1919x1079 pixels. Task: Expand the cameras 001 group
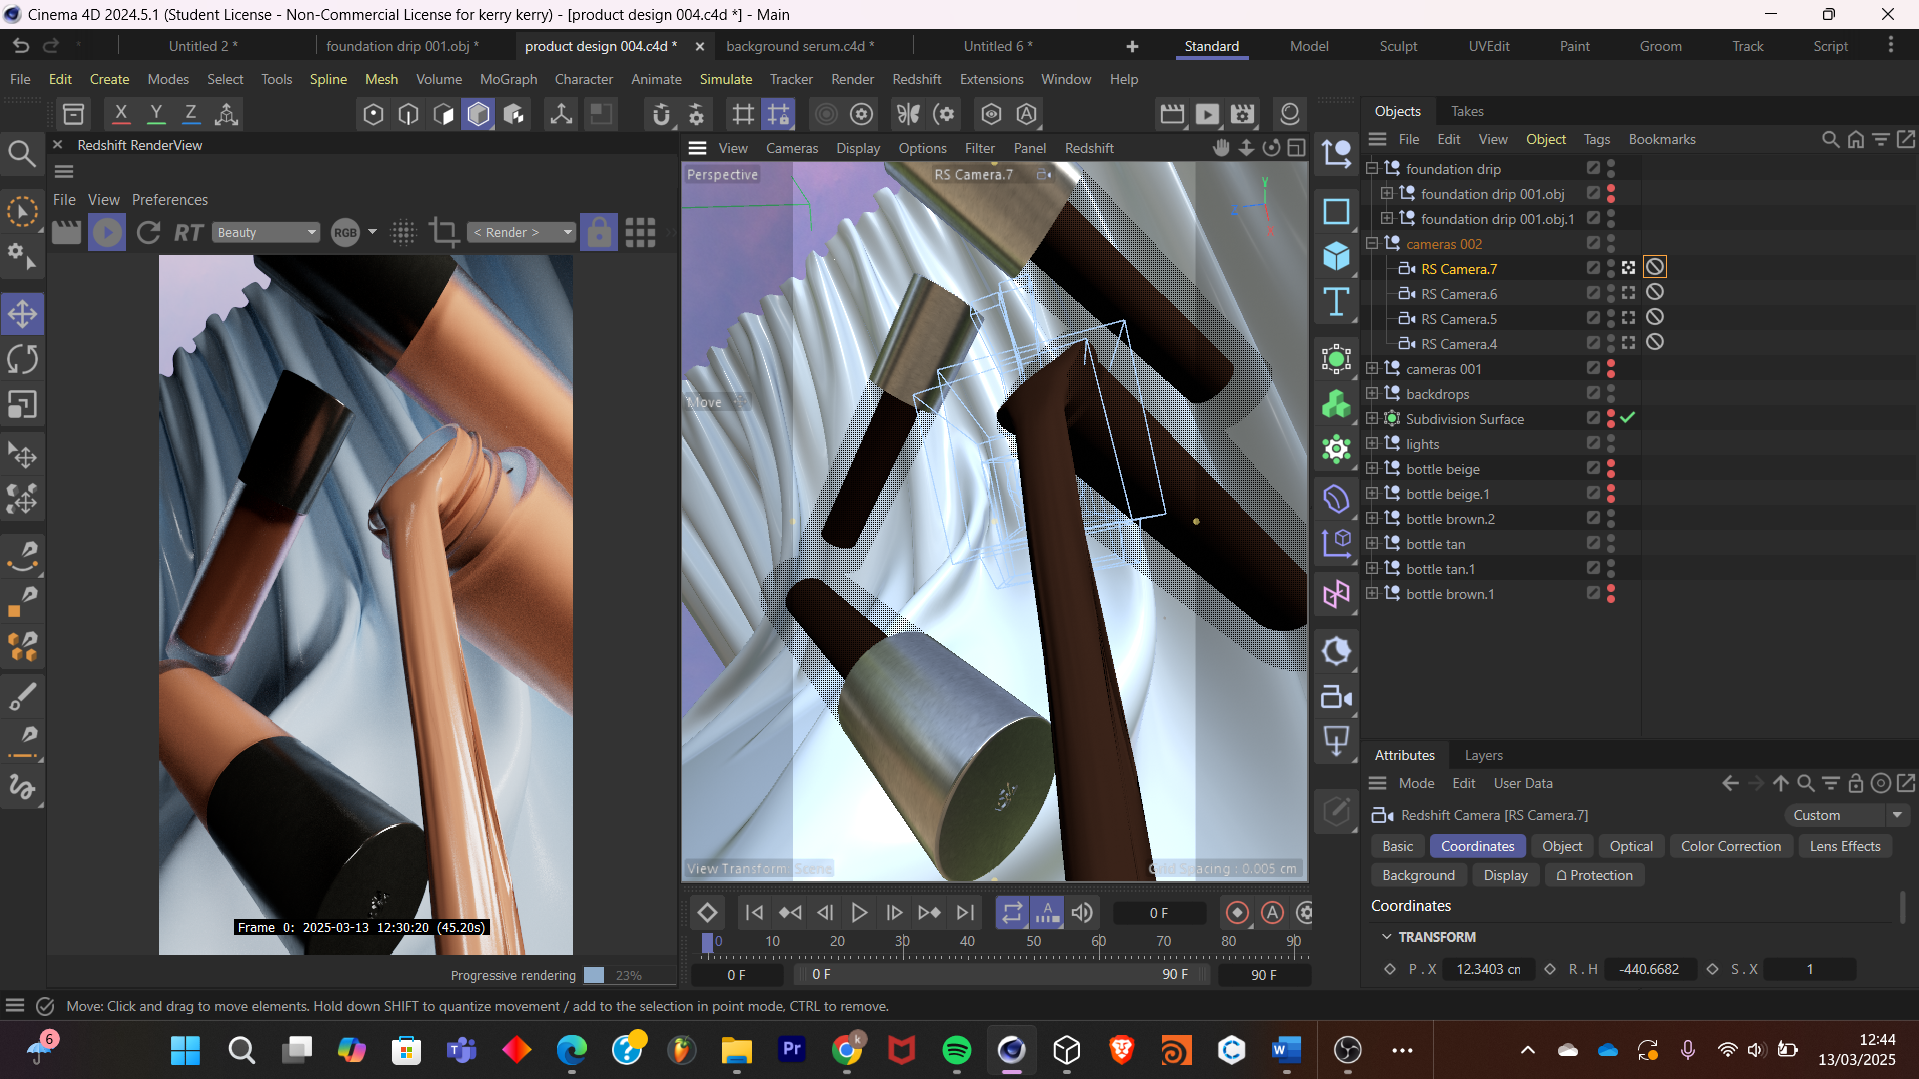tap(1372, 369)
